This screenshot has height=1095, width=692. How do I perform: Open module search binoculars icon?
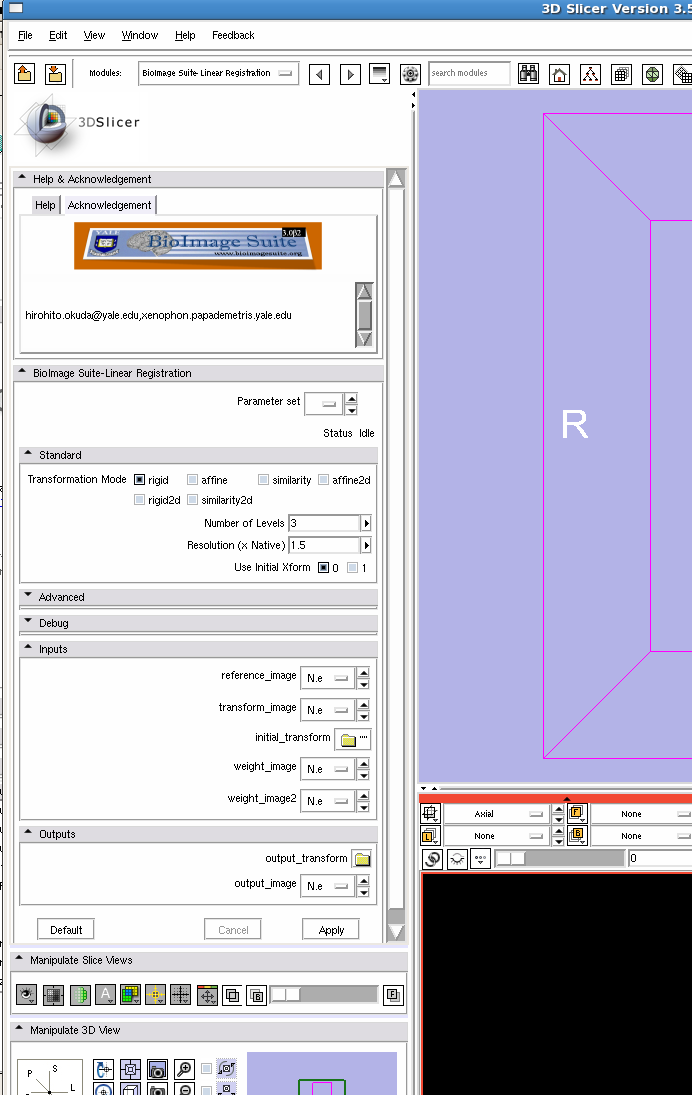click(x=529, y=74)
